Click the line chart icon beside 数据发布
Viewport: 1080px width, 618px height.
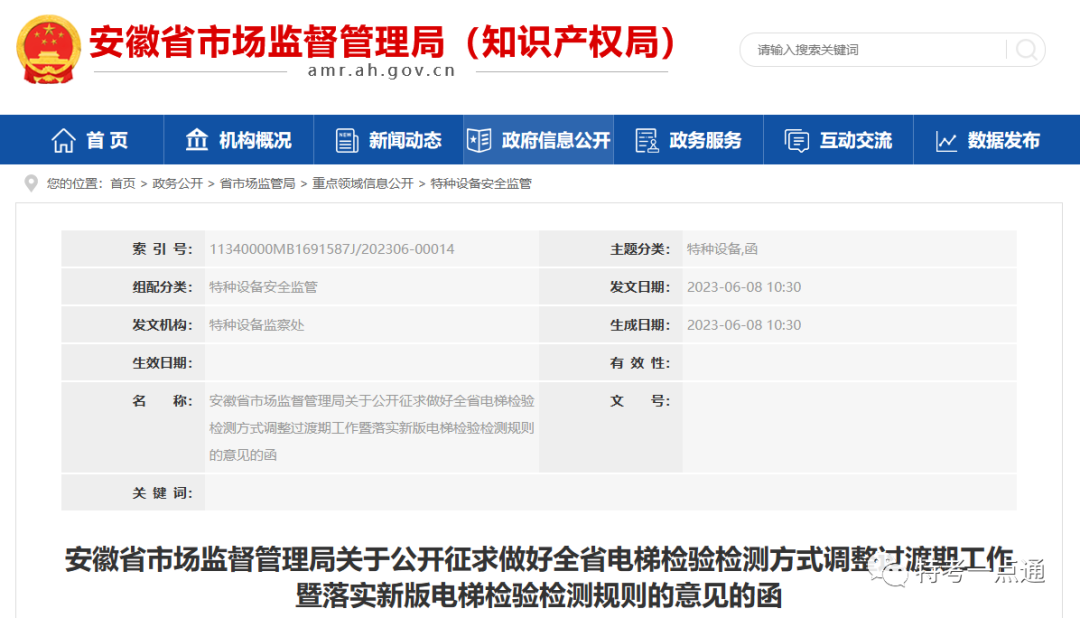pos(946,141)
